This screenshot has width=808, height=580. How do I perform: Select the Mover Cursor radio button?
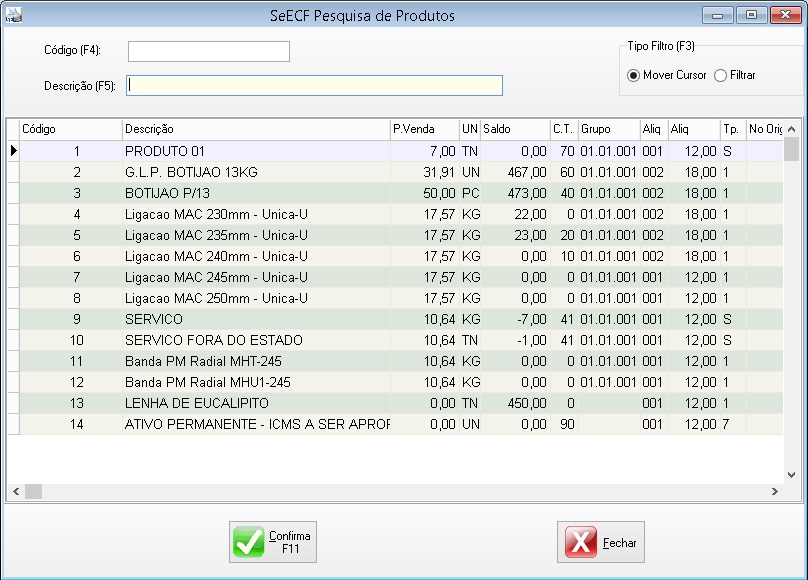tap(633, 75)
